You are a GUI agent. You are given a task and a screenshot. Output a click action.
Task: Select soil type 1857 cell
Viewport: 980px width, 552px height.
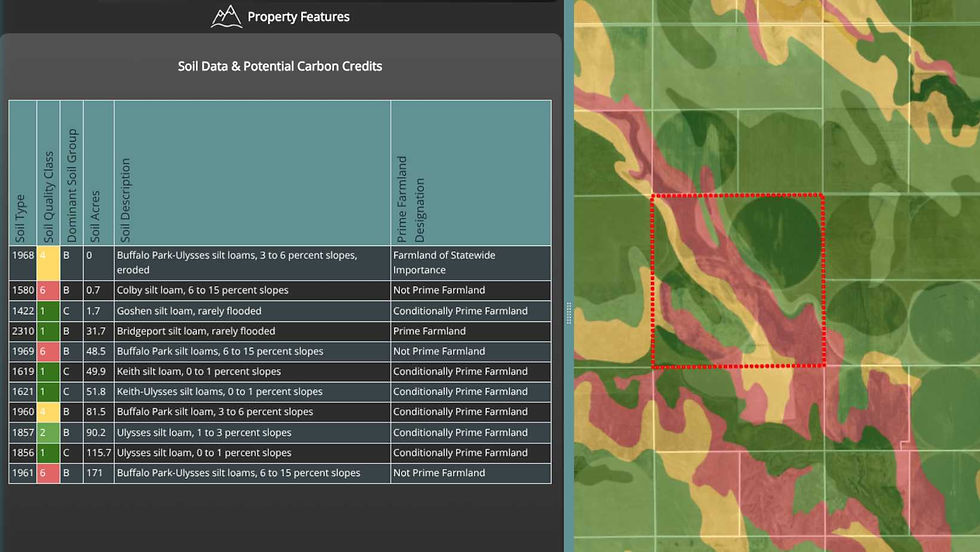click(x=23, y=432)
